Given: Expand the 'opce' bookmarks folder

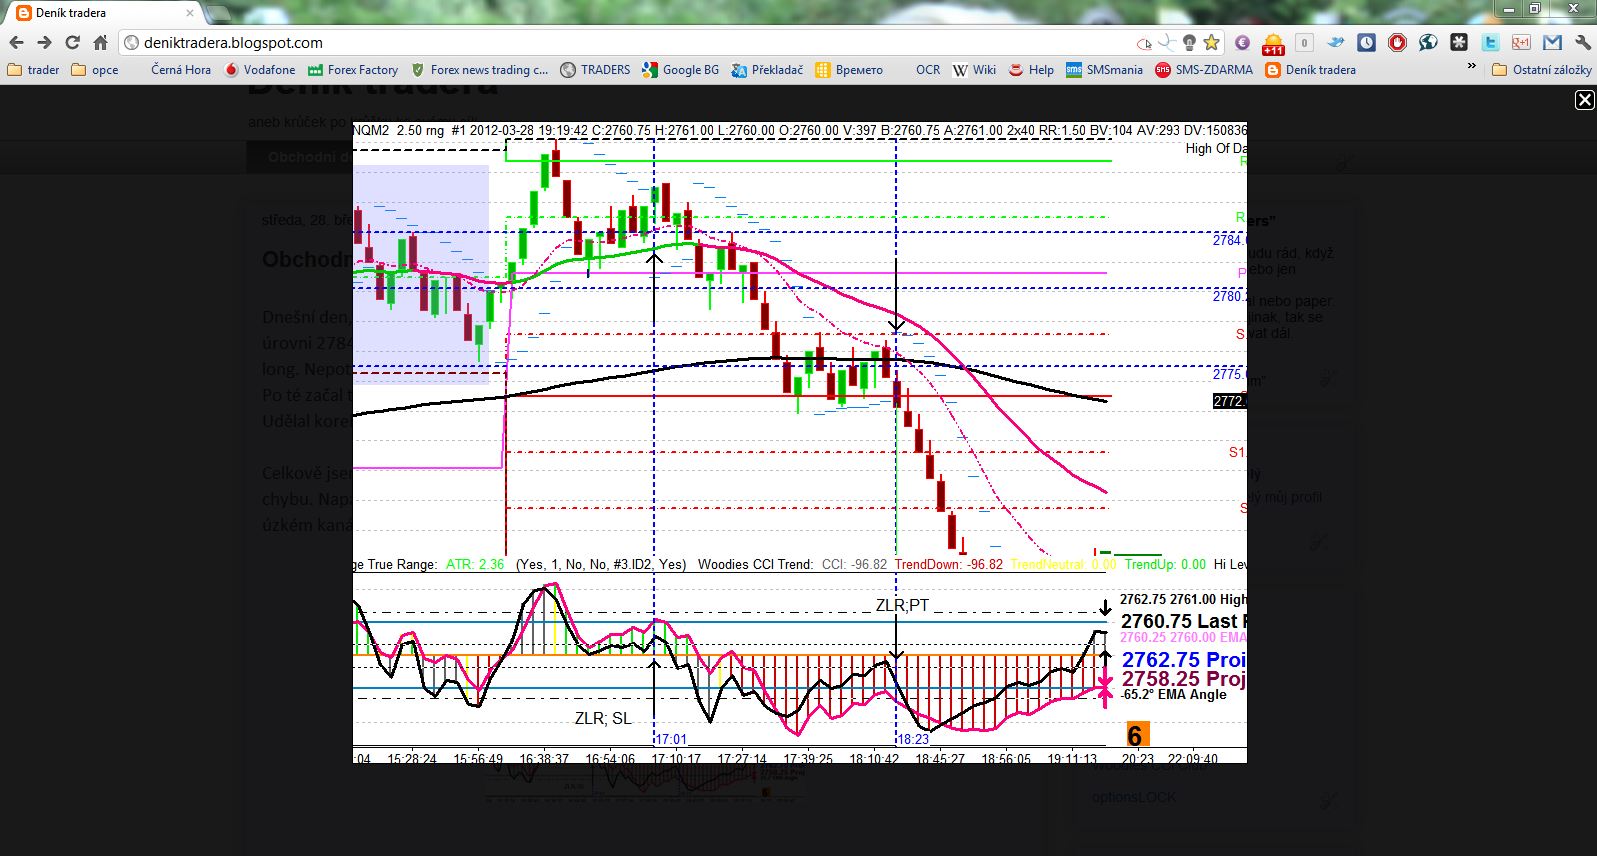Looking at the screenshot, I should coord(95,70).
